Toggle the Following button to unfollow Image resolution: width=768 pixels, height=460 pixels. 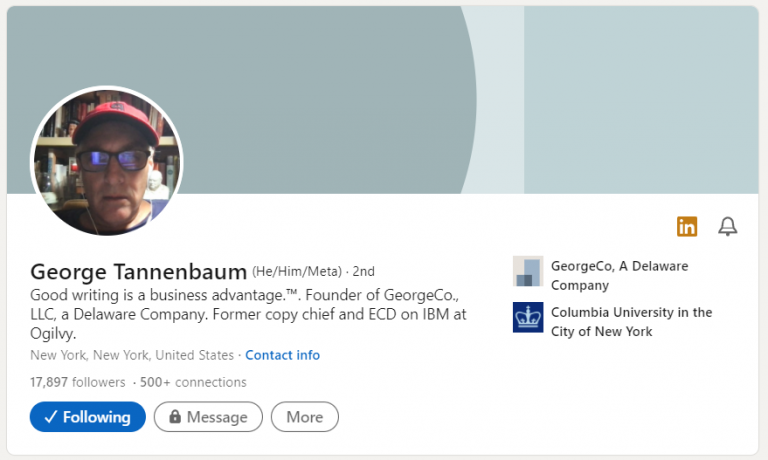88,417
